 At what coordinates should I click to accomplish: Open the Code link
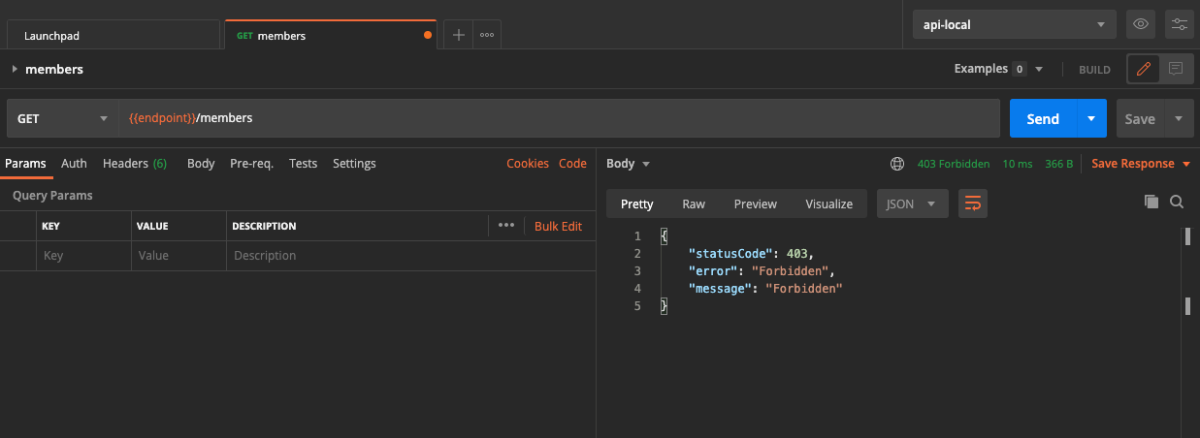573,164
